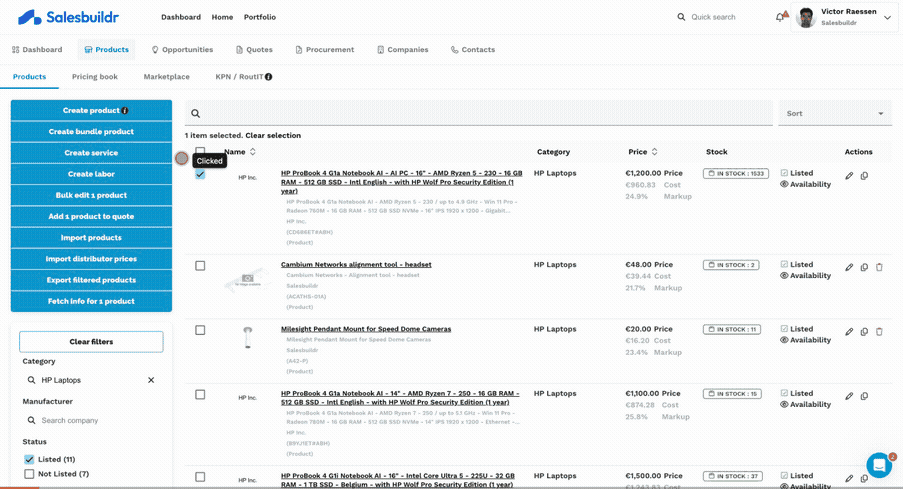This screenshot has width=903, height=489.
Task: Toggle the select-all checkbox in table header
Action: pyautogui.click(x=200, y=151)
